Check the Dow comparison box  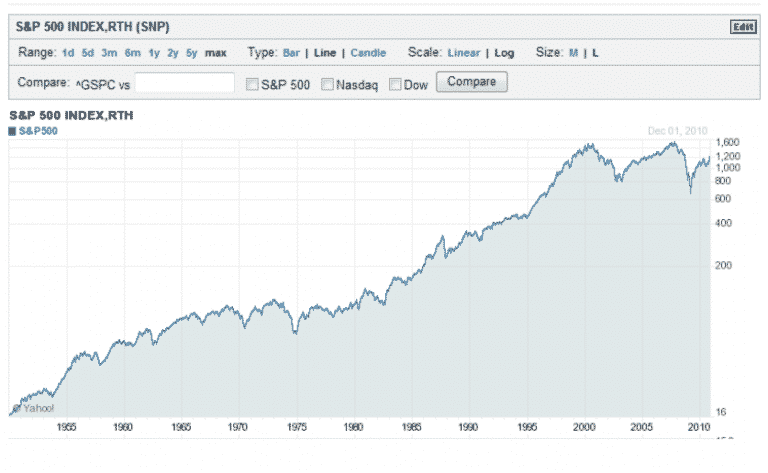coord(395,85)
